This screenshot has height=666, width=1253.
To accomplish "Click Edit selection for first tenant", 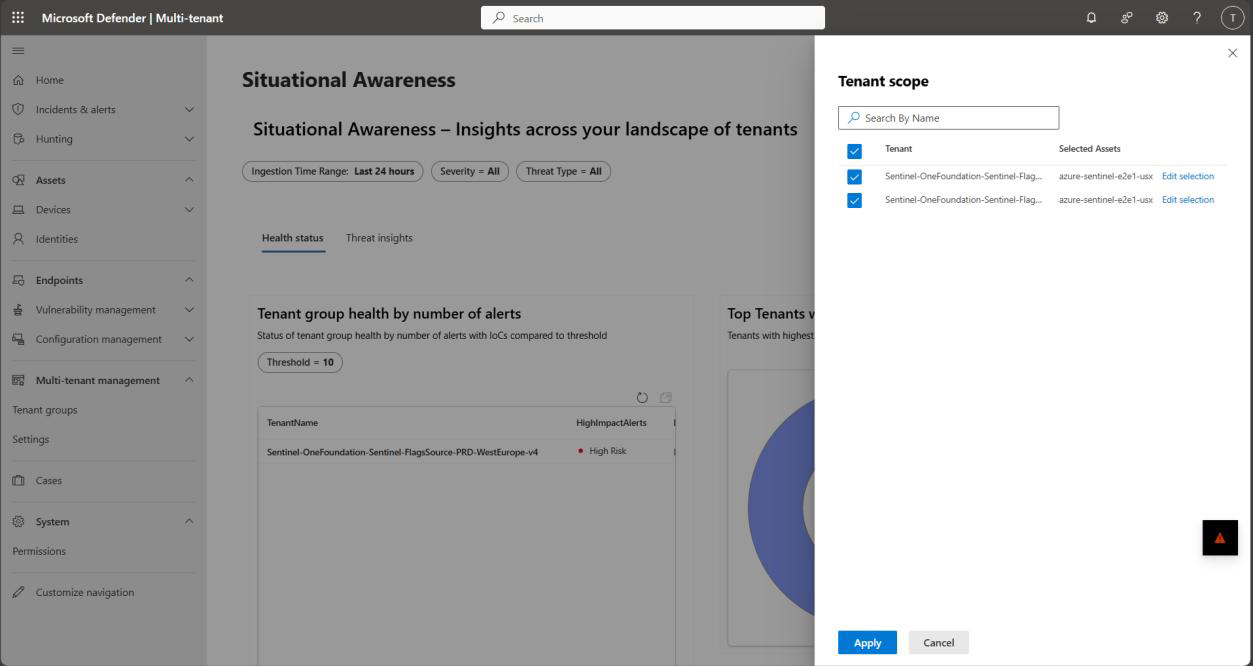I will pyautogui.click(x=1188, y=176).
